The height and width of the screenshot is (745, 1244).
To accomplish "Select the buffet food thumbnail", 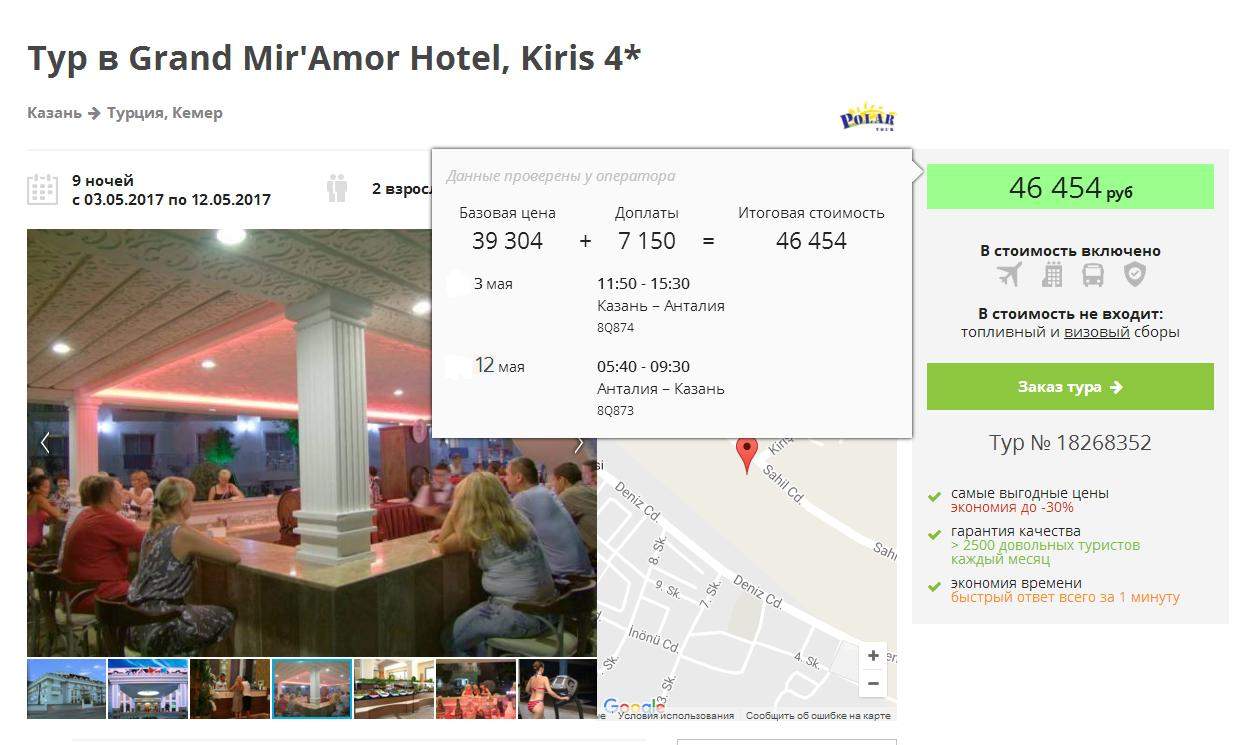I will [394, 688].
